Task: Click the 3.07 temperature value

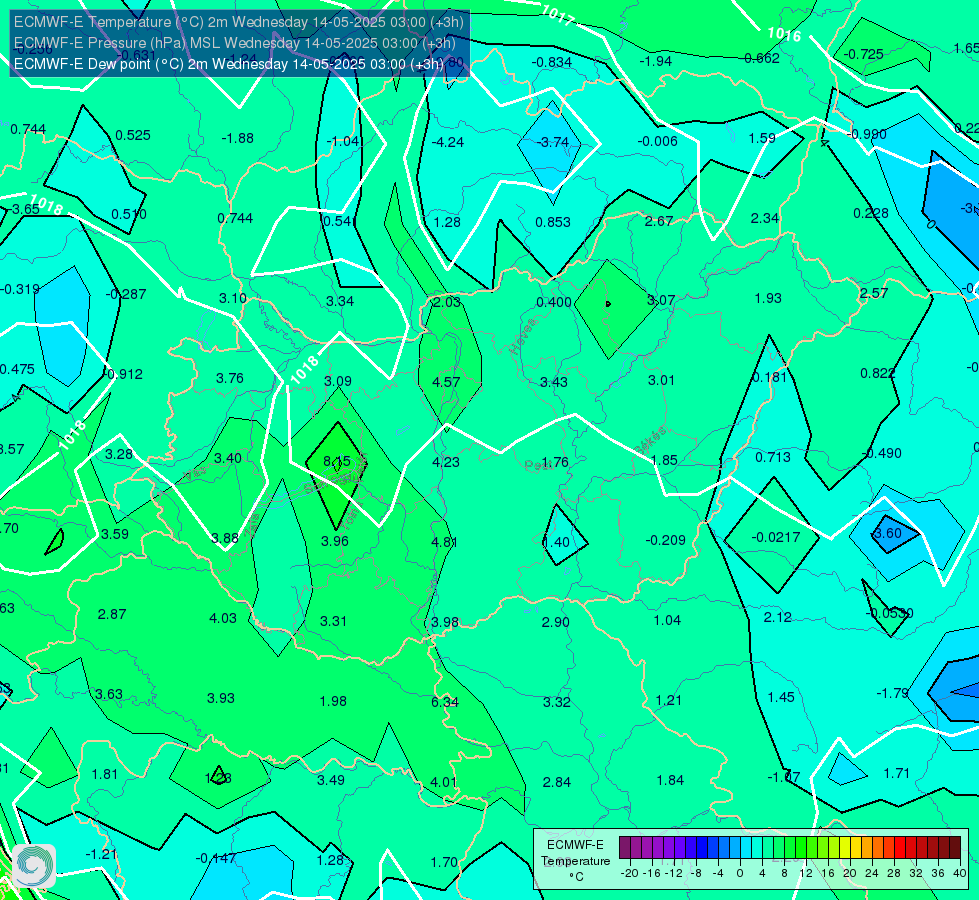Action: (661, 300)
